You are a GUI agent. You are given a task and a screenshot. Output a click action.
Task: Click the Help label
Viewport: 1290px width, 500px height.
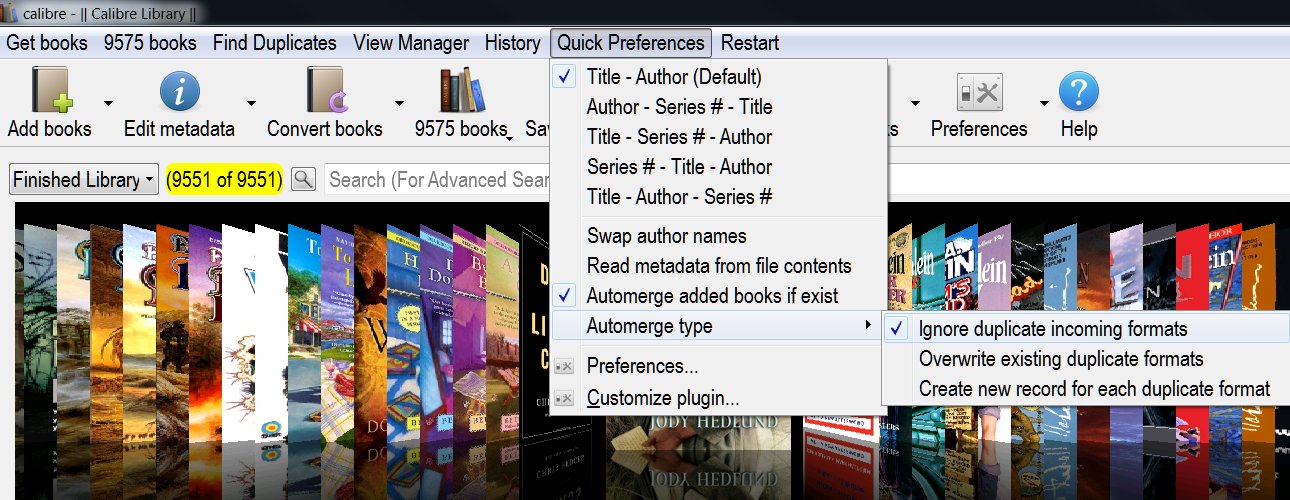coord(1079,129)
